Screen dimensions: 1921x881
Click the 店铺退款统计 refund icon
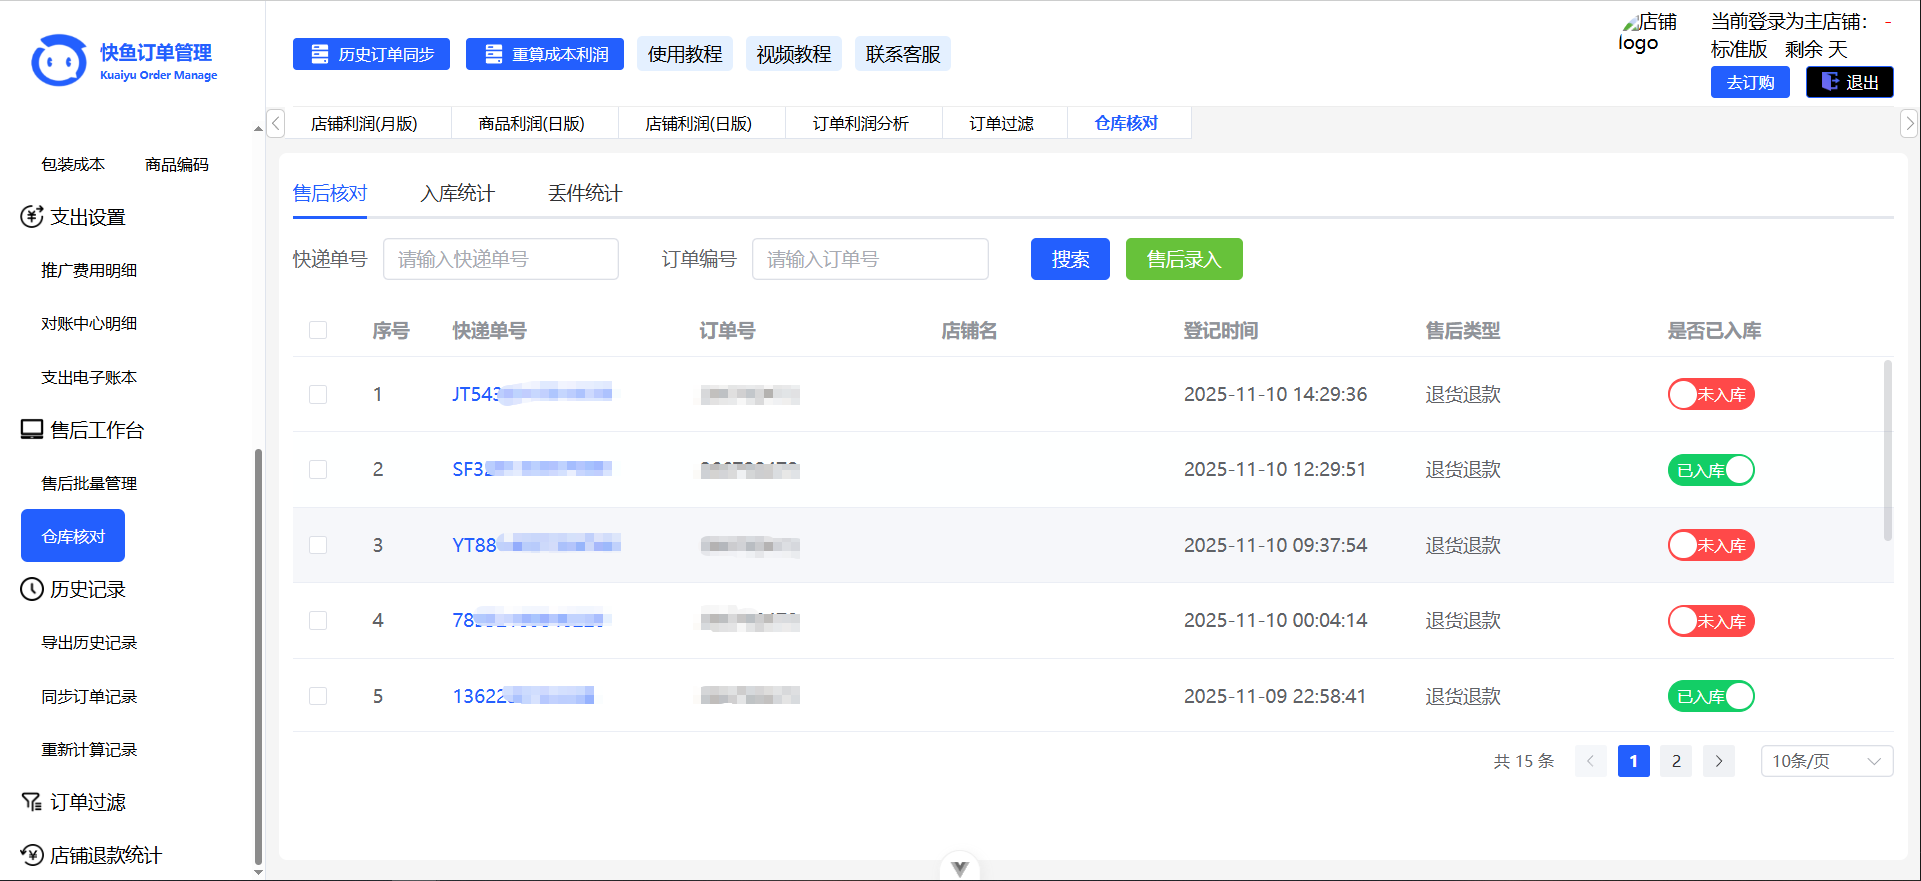[x=32, y=855]
